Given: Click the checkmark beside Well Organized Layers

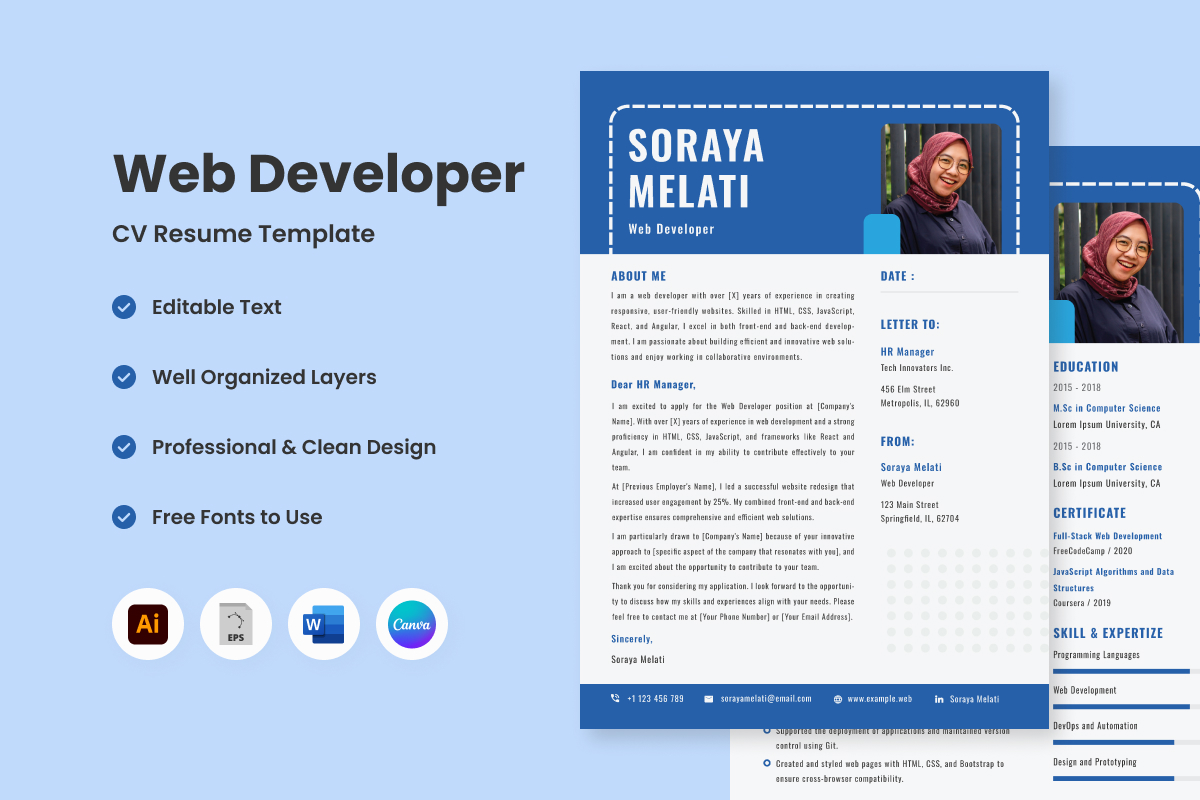Looking at the screenshot, I should (x=124, y=377).
